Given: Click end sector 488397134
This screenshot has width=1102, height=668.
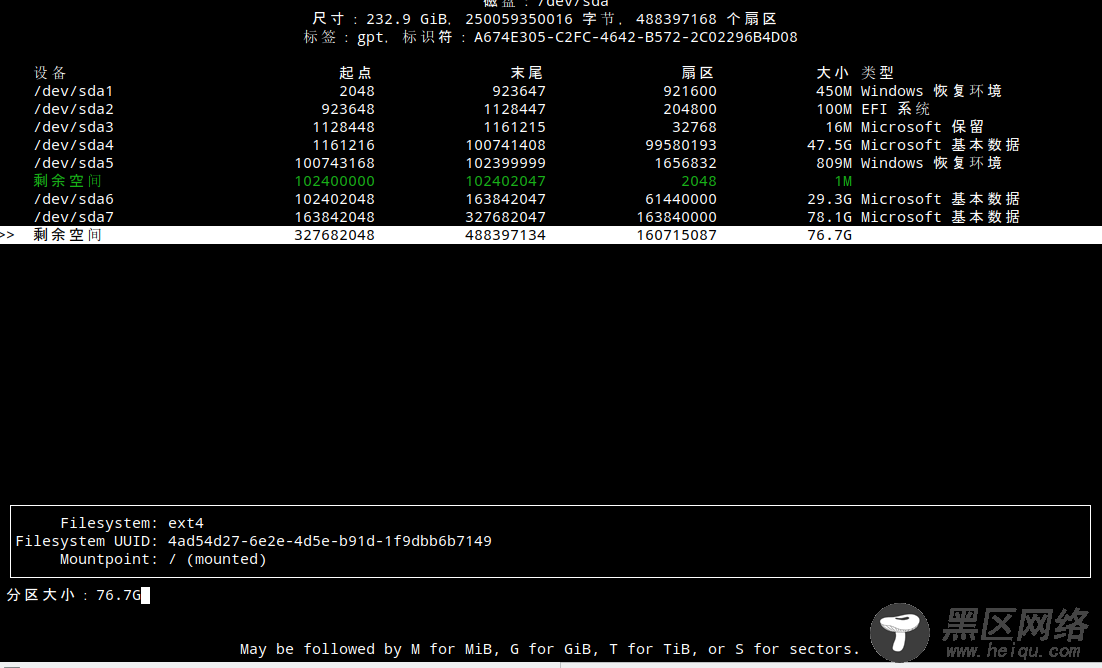Looking at the screenshot, I should tap(505, 235).
